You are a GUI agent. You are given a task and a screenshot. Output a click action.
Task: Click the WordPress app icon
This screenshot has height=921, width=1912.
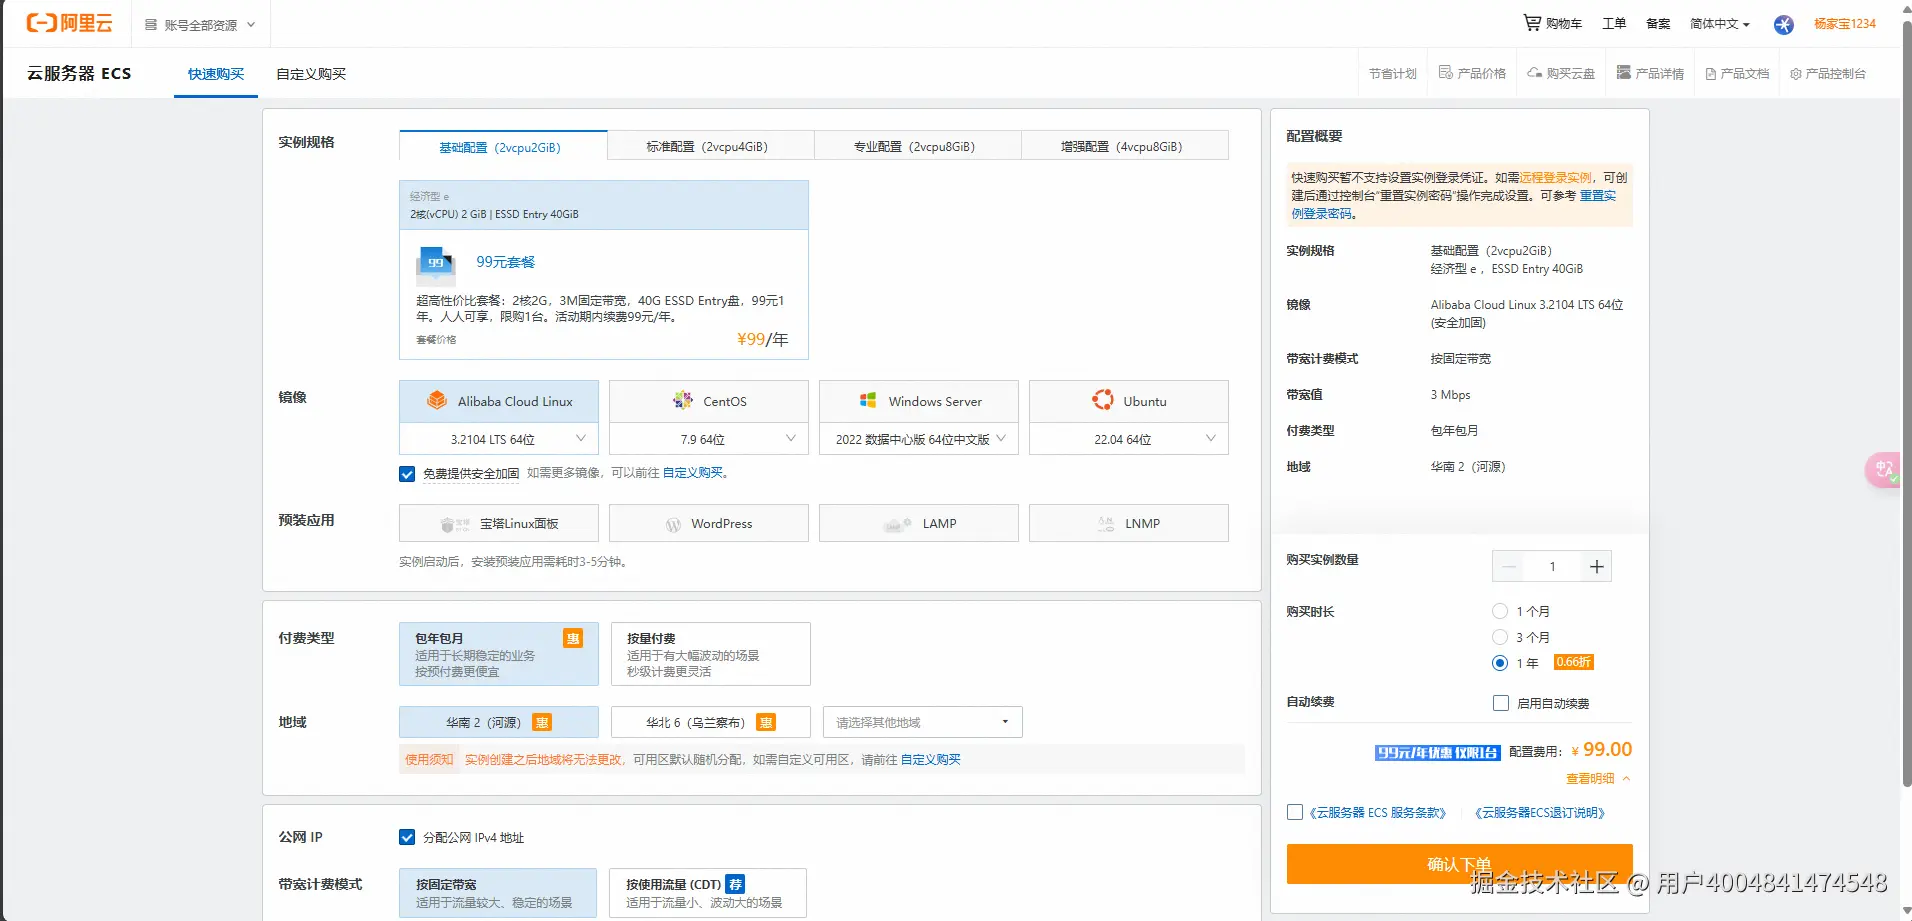[x=673, y=524]
